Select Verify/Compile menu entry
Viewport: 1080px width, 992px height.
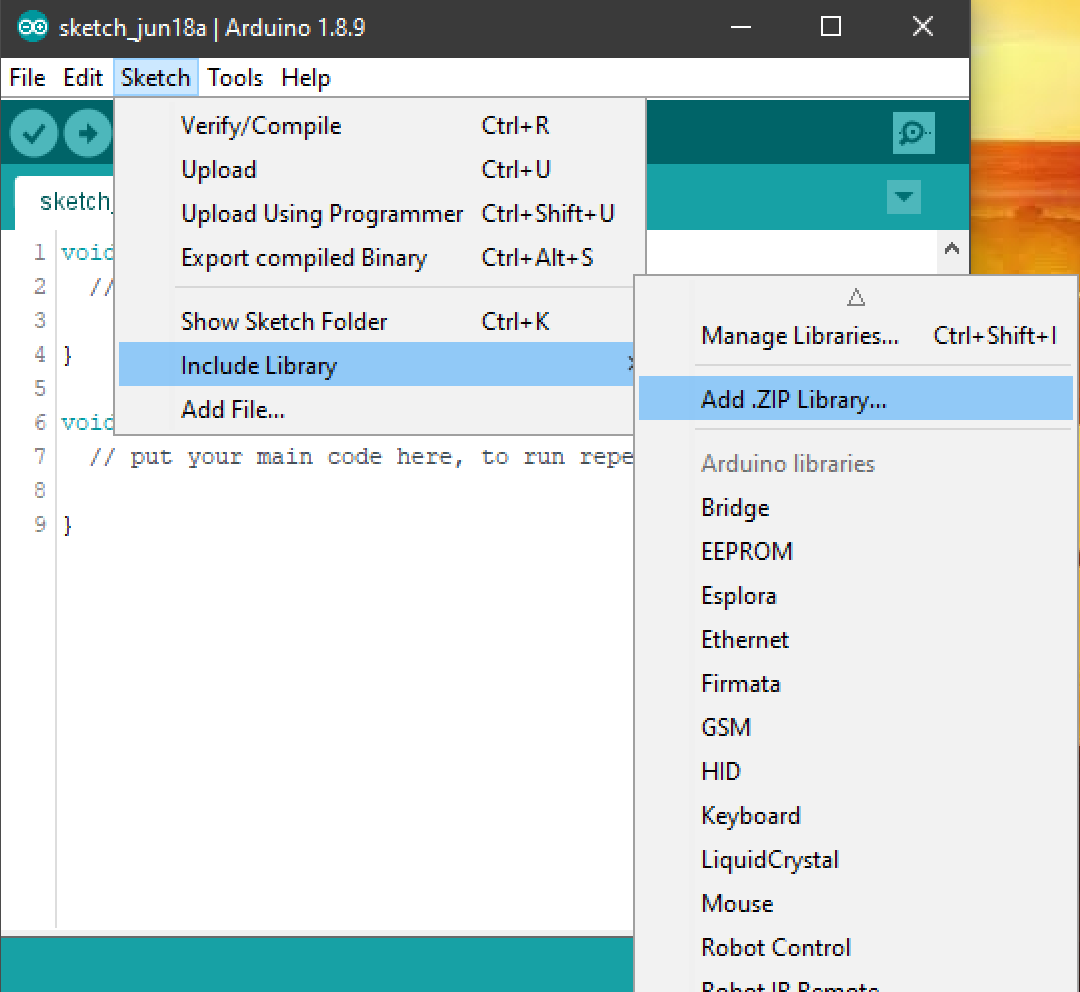[376, 126]
